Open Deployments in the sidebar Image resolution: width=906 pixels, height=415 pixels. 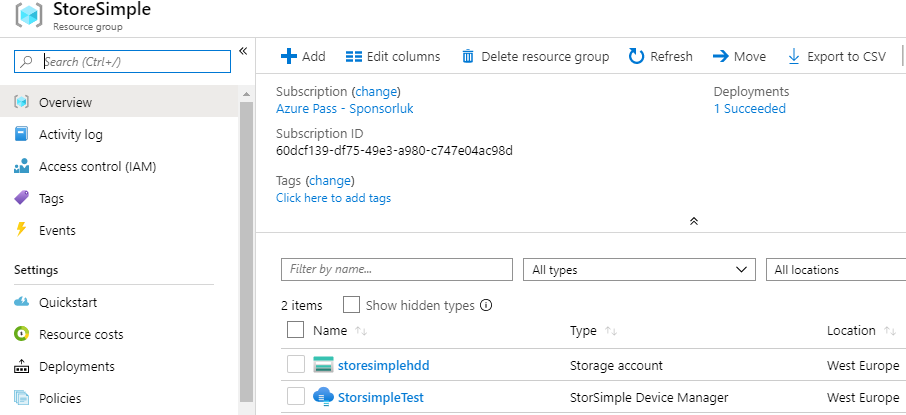click(77, 366)
